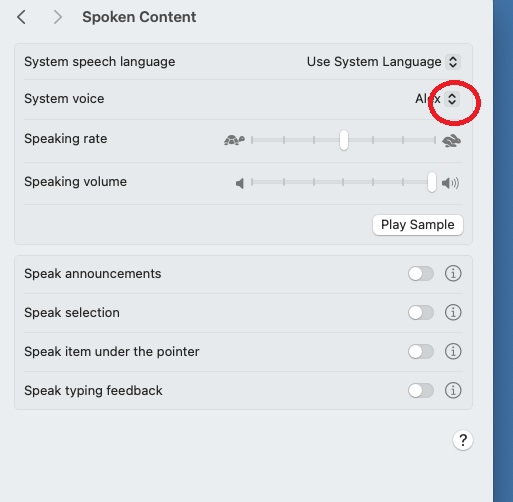Click the tortoise slow-rate icon
513x502 pixels.
click(x=234, y=140)
